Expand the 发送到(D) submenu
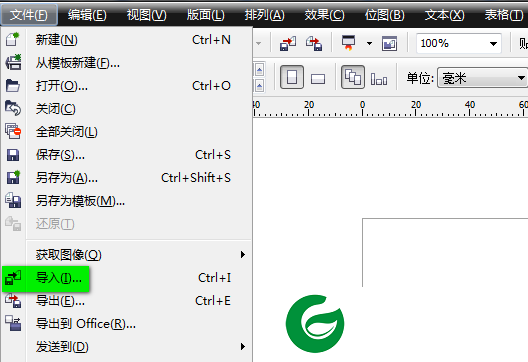 tap(127, 347)
